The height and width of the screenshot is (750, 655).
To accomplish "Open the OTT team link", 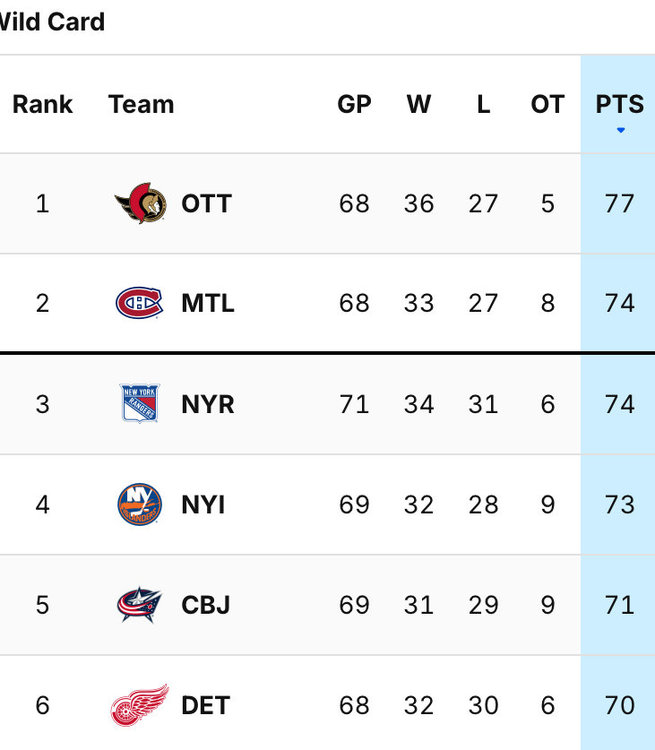I will tap(206, 203).
